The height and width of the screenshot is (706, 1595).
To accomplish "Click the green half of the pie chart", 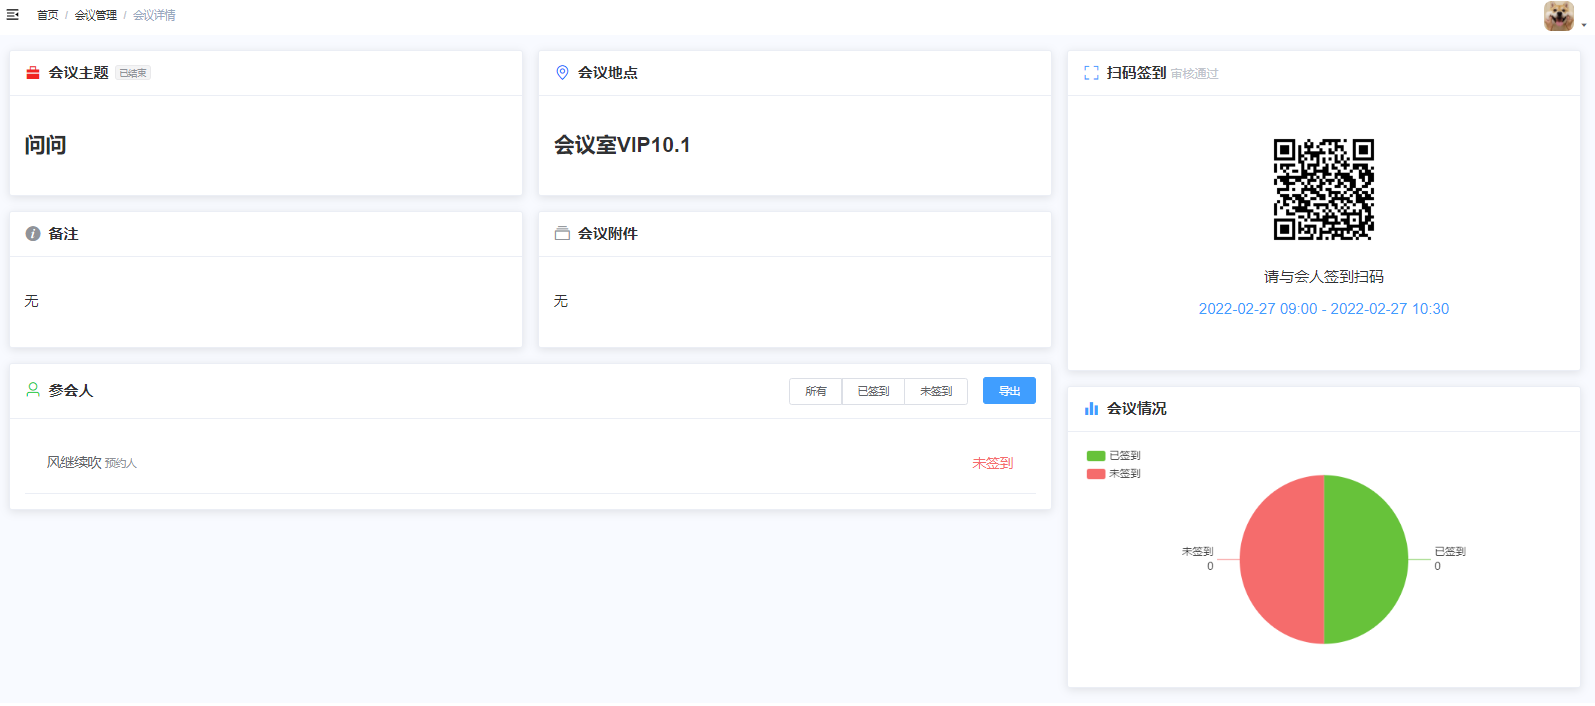I will (x=1366, y=560).
